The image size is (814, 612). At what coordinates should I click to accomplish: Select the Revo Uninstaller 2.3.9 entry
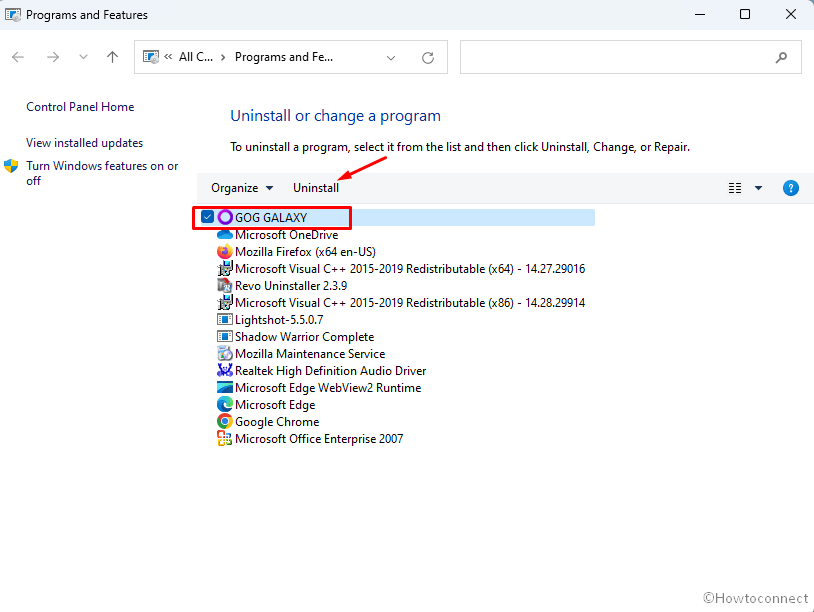[291, 286]
